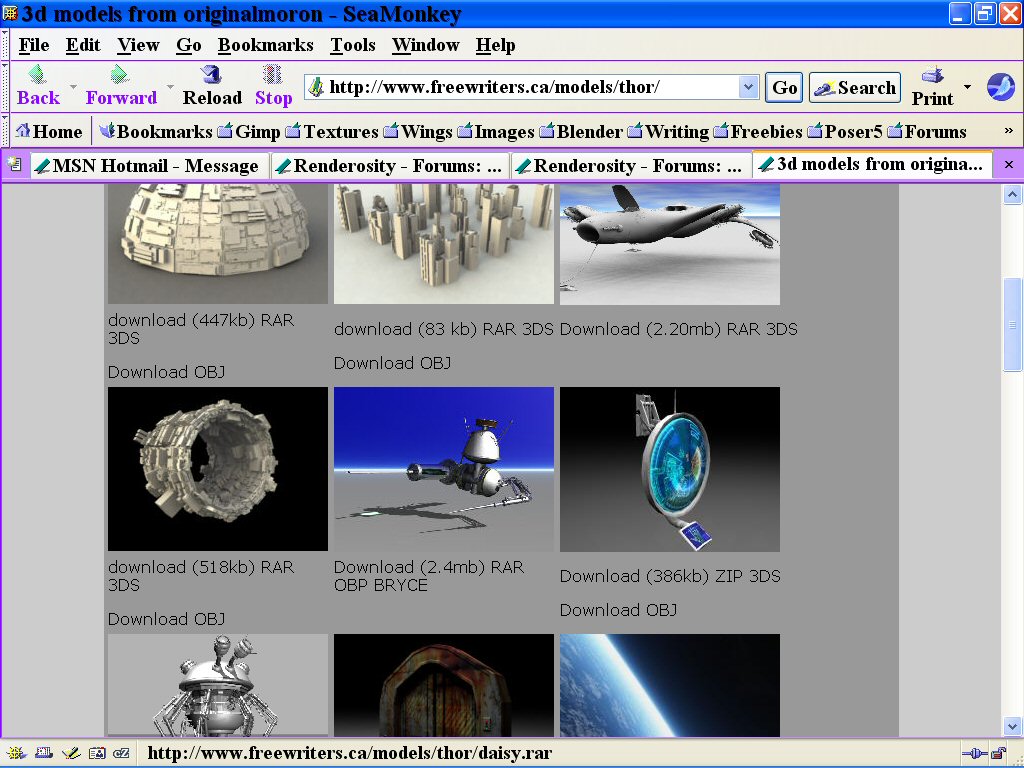This screenshot has width=1024, height=768.
Task: Open Composer from status bar pencil icon
Action: click(70, 753)
